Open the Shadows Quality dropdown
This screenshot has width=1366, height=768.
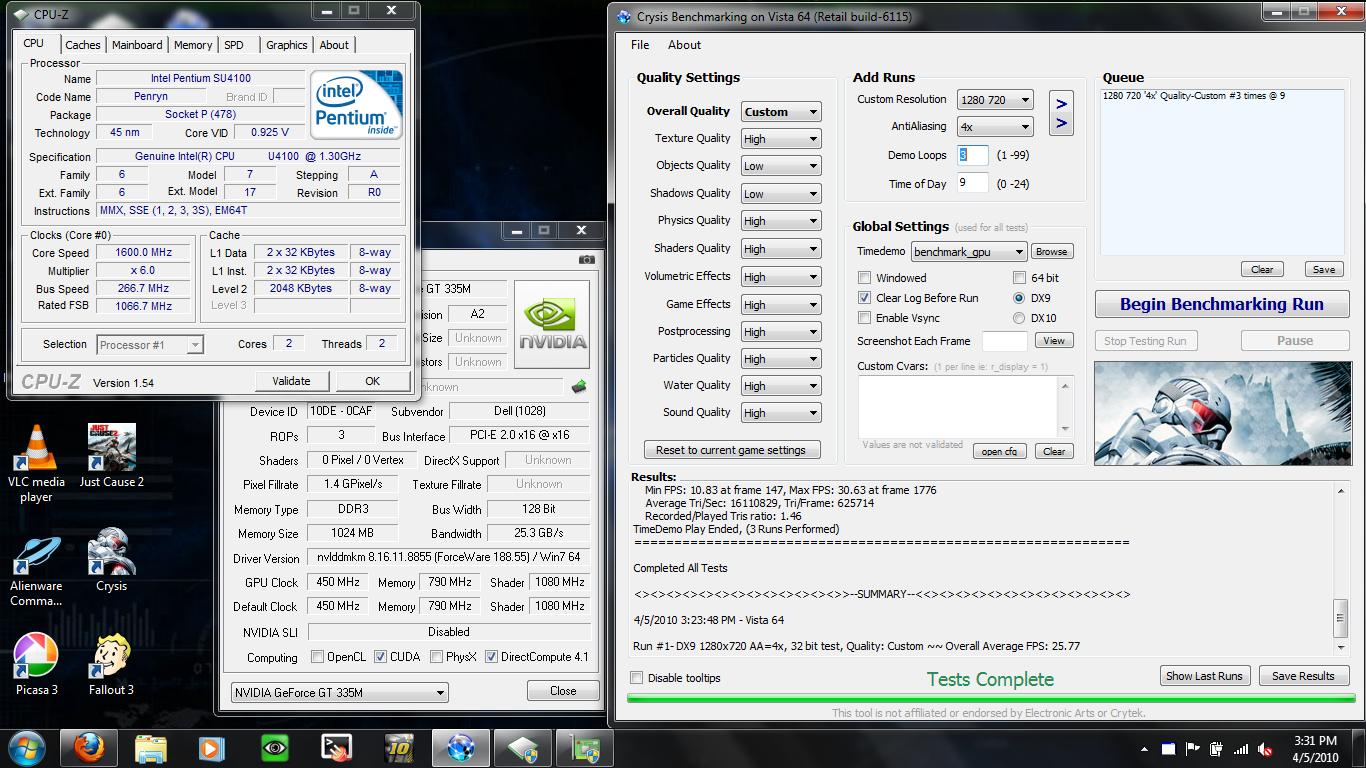click(x=780, y=194)
